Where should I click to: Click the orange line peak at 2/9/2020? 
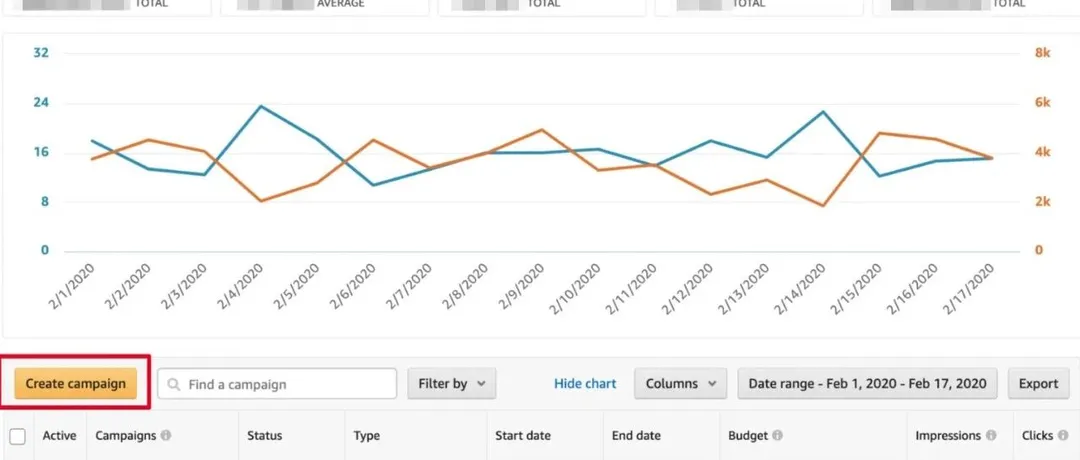[x=542, y=129]
